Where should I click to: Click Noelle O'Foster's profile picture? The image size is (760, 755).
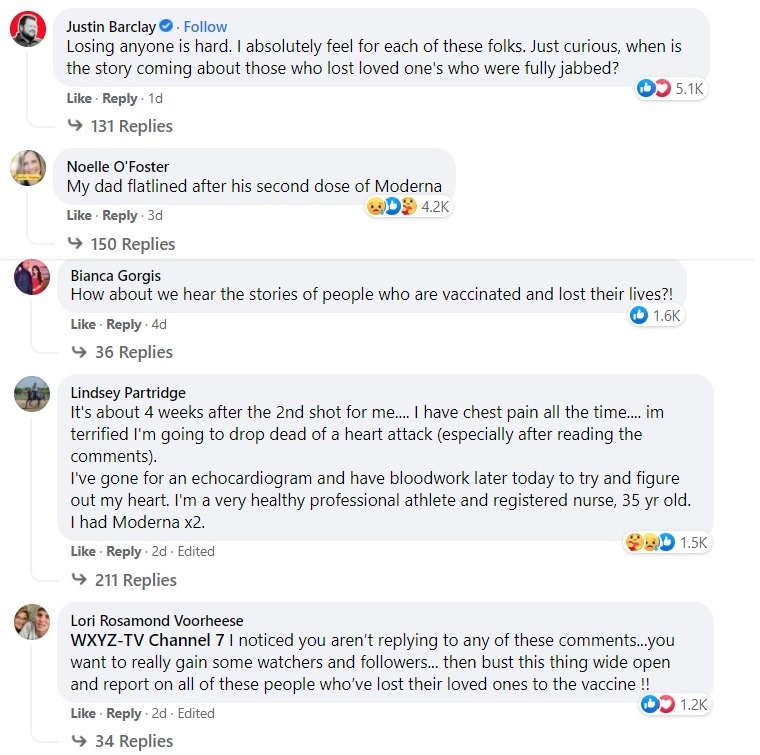click(28, 167)
